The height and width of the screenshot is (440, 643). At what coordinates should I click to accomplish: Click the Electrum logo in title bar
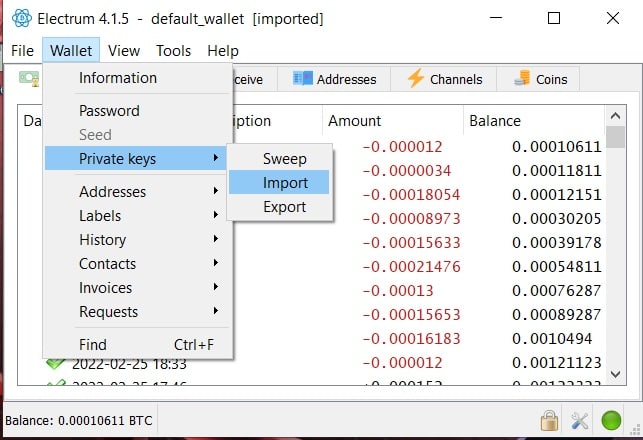tap(22, 18)
